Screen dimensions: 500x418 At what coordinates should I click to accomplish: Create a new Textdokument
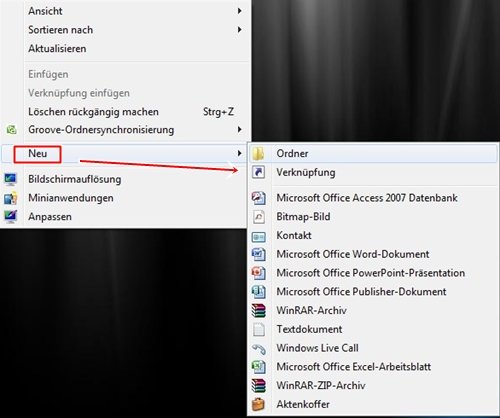click(x=373, y=329)
